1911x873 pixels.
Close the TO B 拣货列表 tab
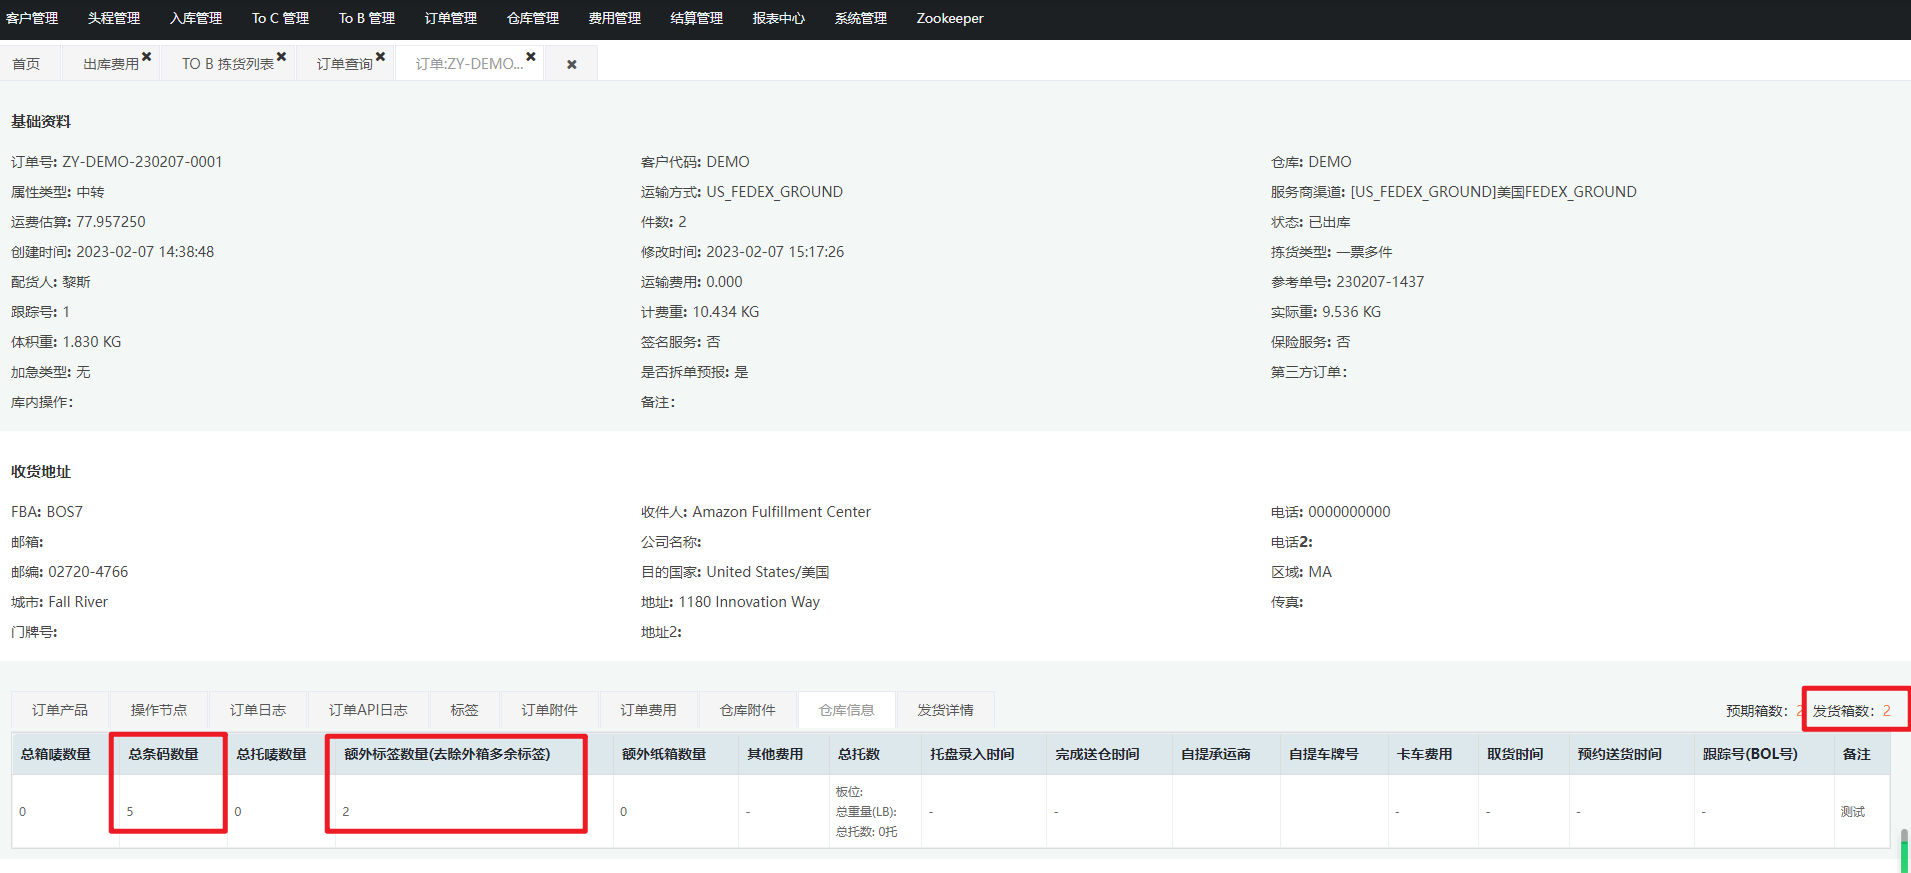coord(282,57)
